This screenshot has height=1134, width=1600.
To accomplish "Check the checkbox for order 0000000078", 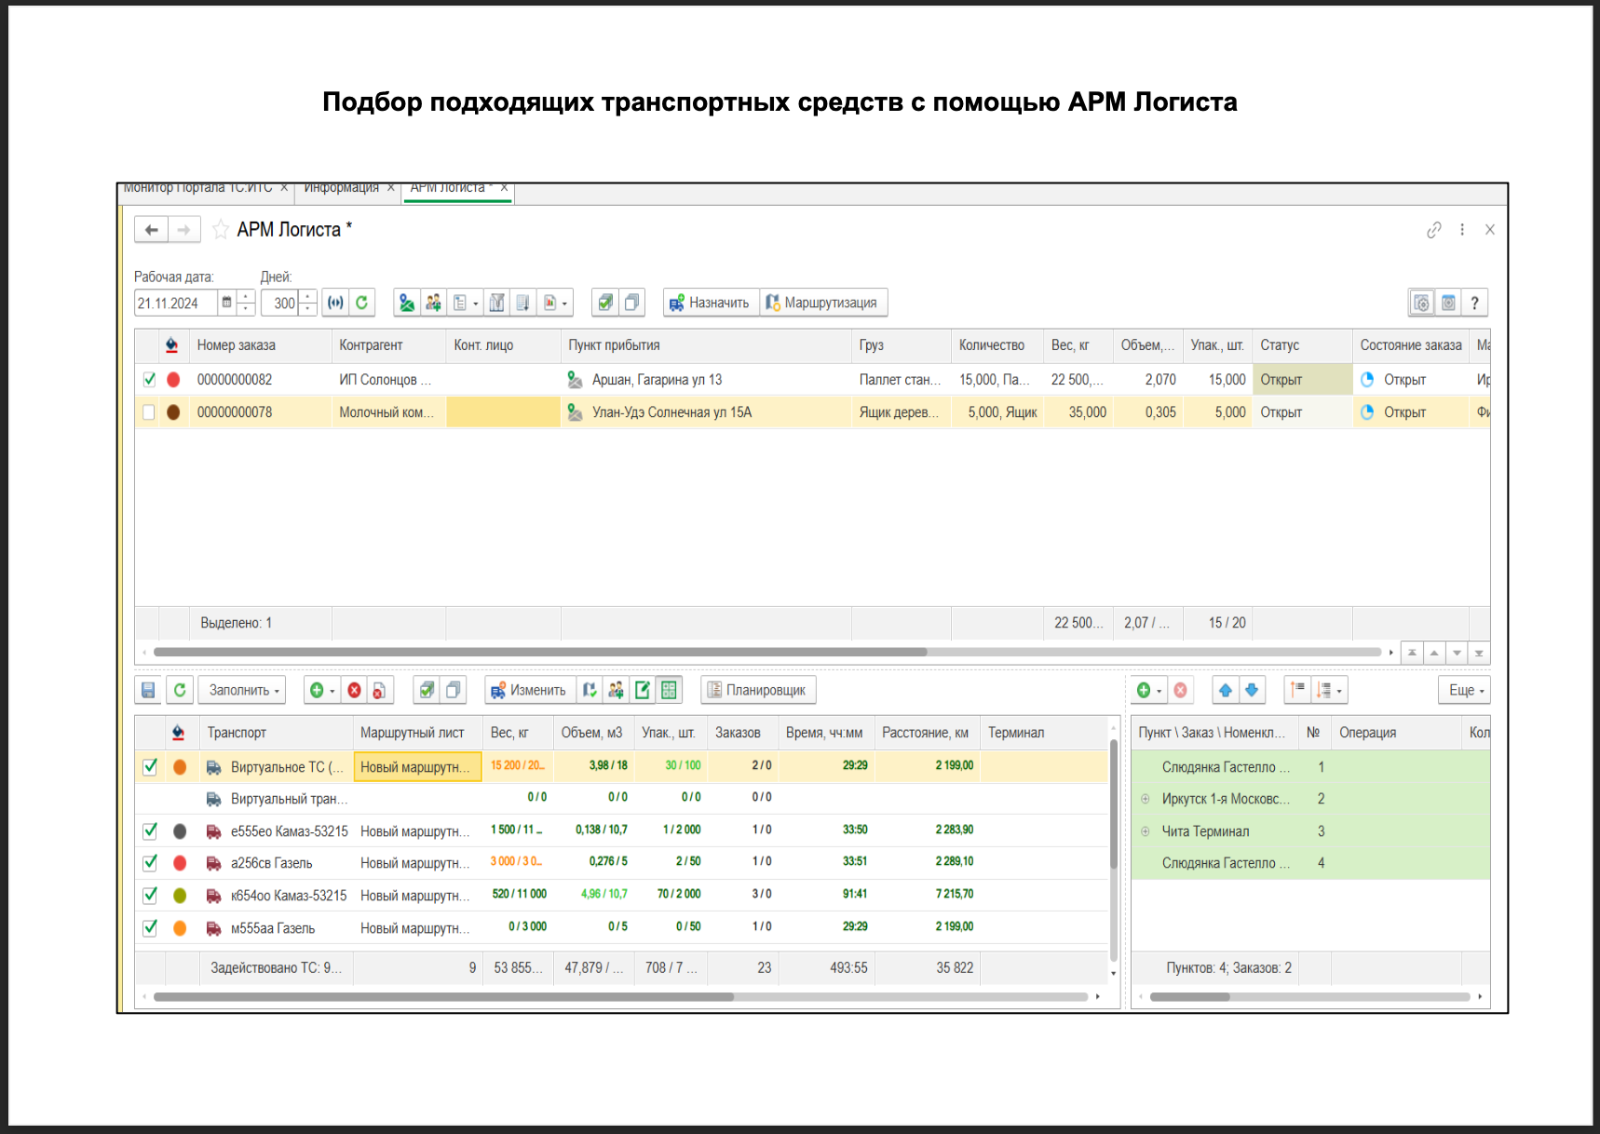I will point(149,412).
